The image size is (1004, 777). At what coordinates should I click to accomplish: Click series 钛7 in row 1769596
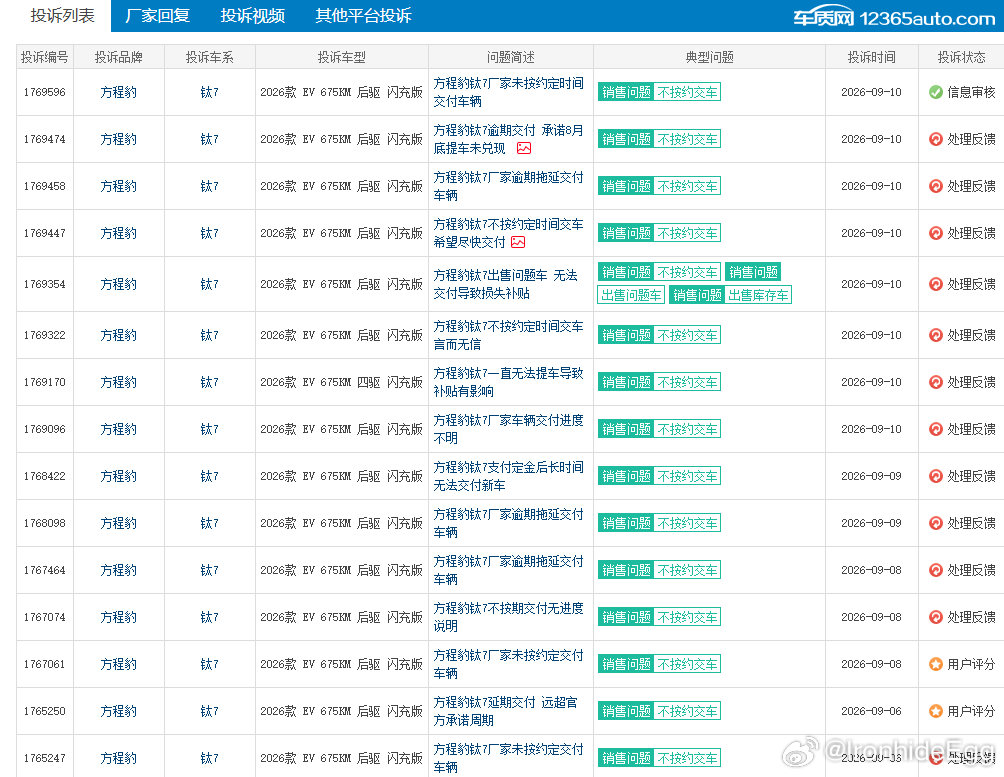[209, 92]
